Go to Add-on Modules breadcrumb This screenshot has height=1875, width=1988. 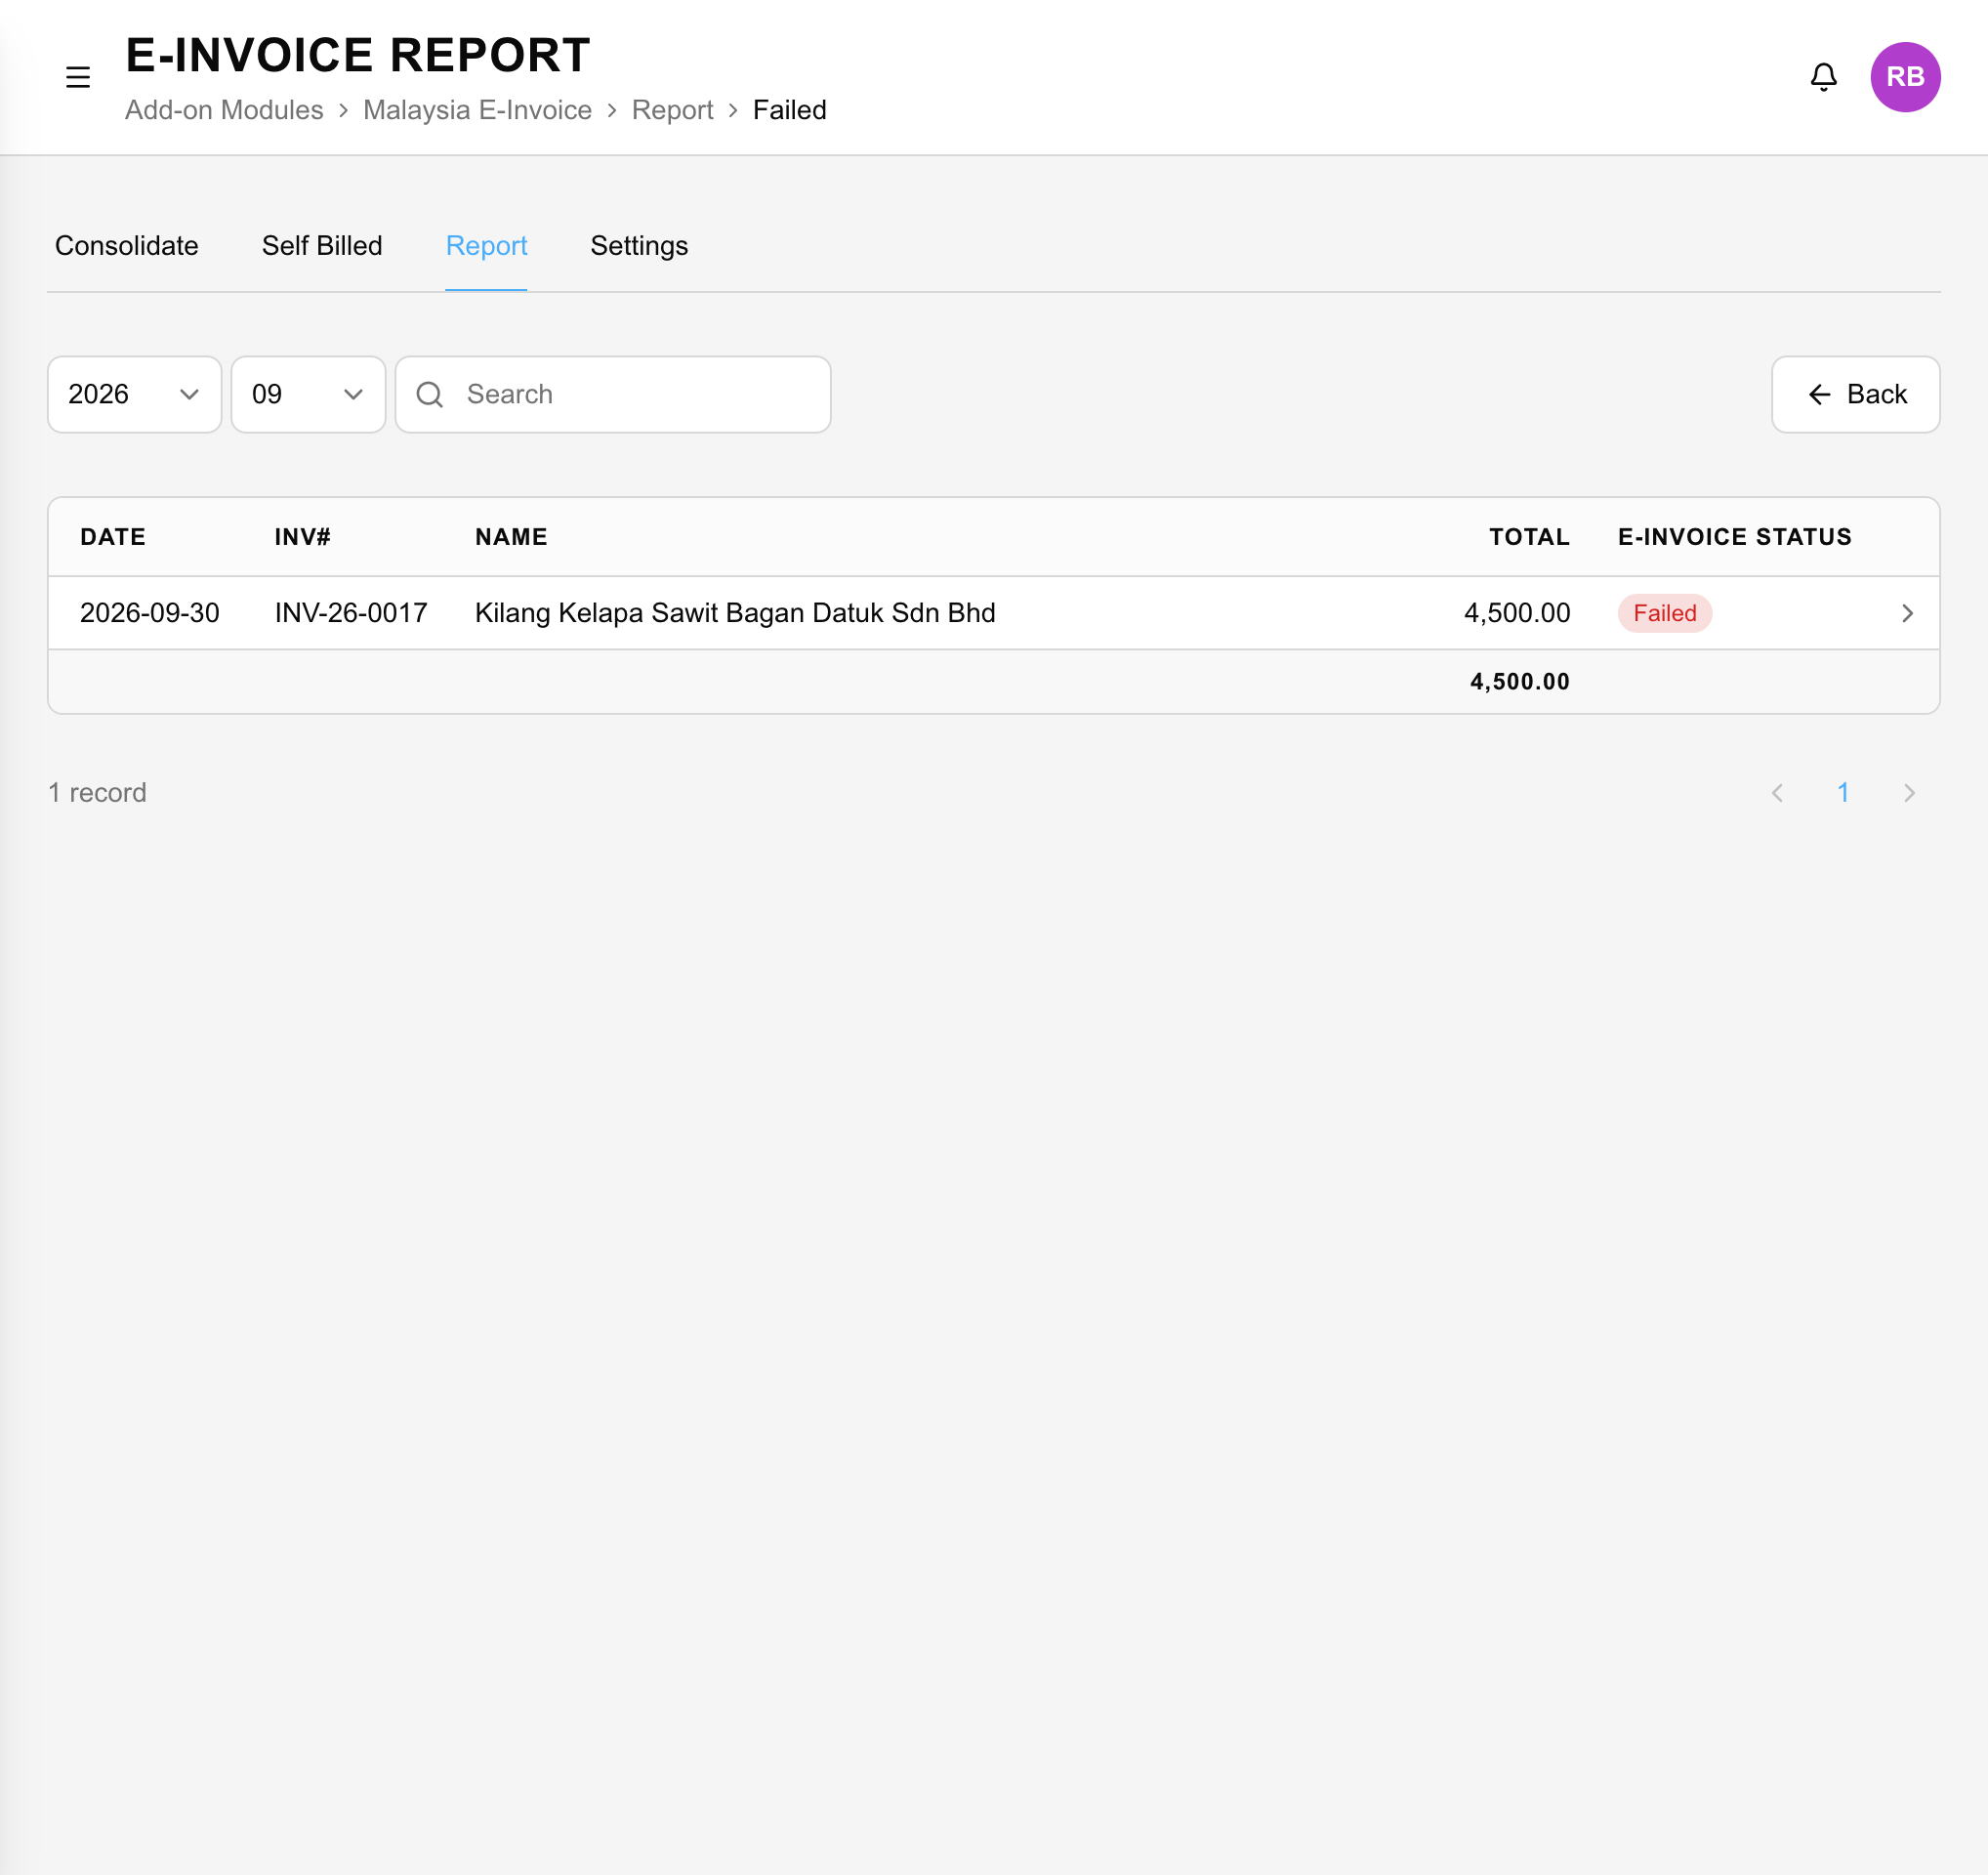tap(224, 110)
